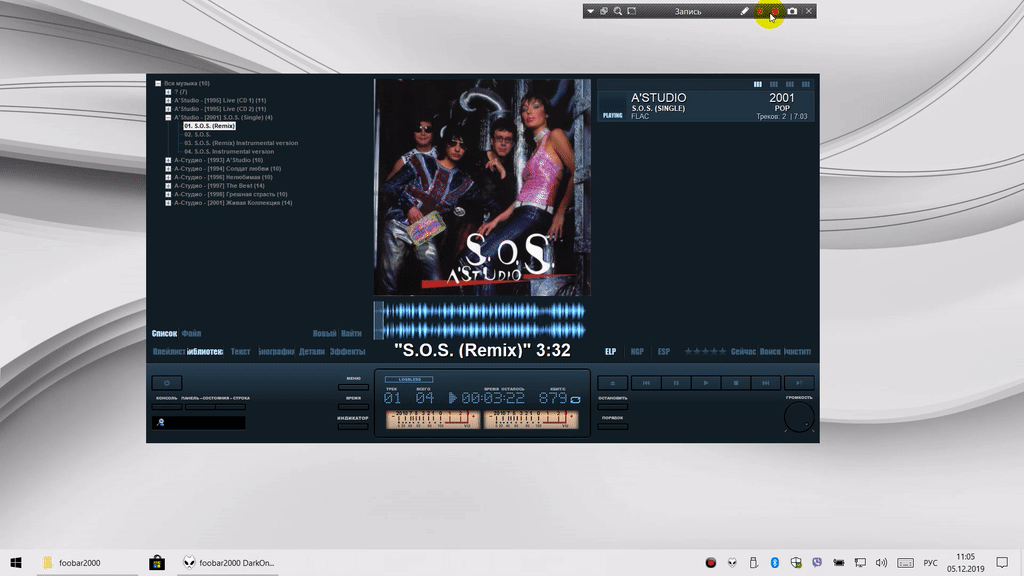Click the magnifier icon in recorder toolbar
Viewport: 1024px width, 576px height.
tap(618, 11)
